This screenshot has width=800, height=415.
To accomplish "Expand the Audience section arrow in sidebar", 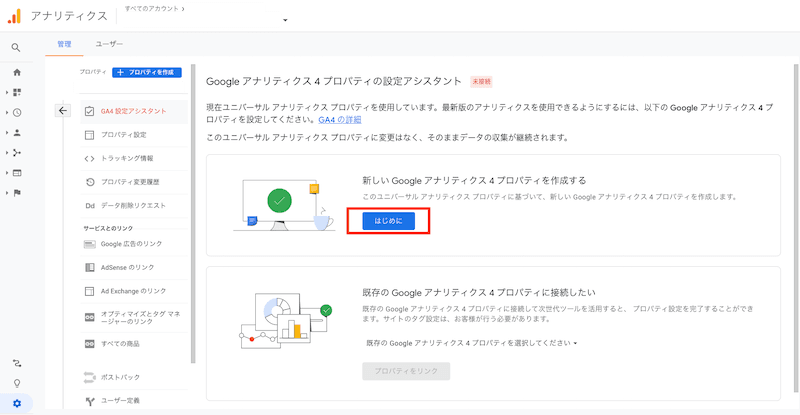I will [7, 133].
